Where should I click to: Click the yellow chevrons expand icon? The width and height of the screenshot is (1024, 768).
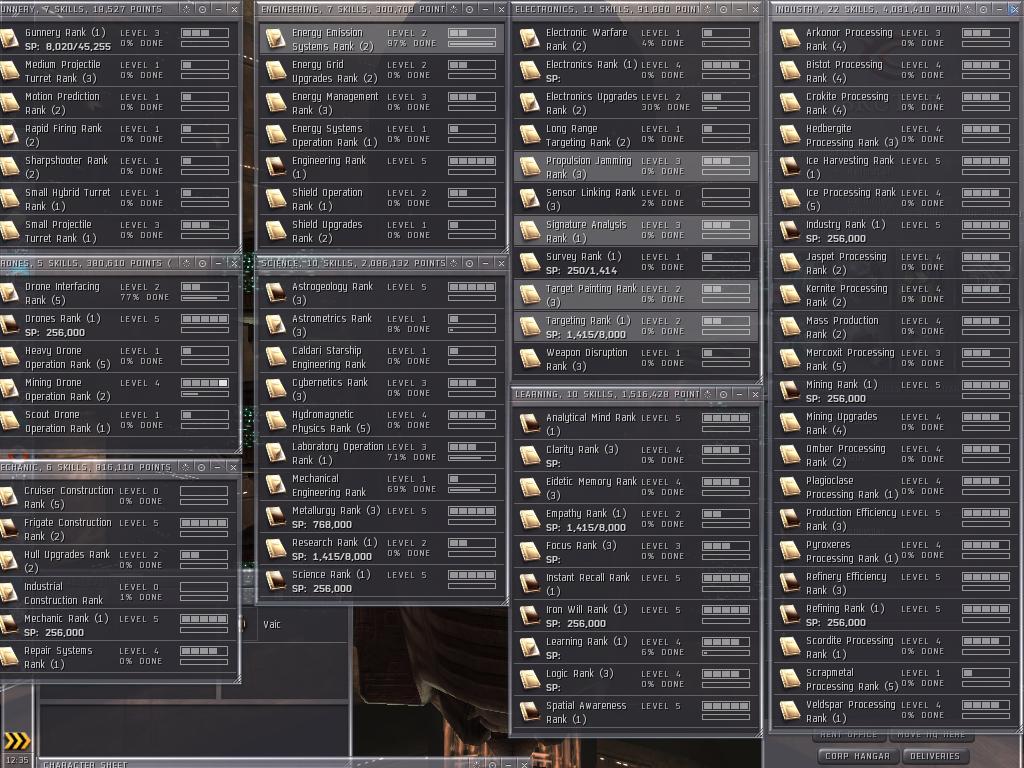[x=17, y=741]
